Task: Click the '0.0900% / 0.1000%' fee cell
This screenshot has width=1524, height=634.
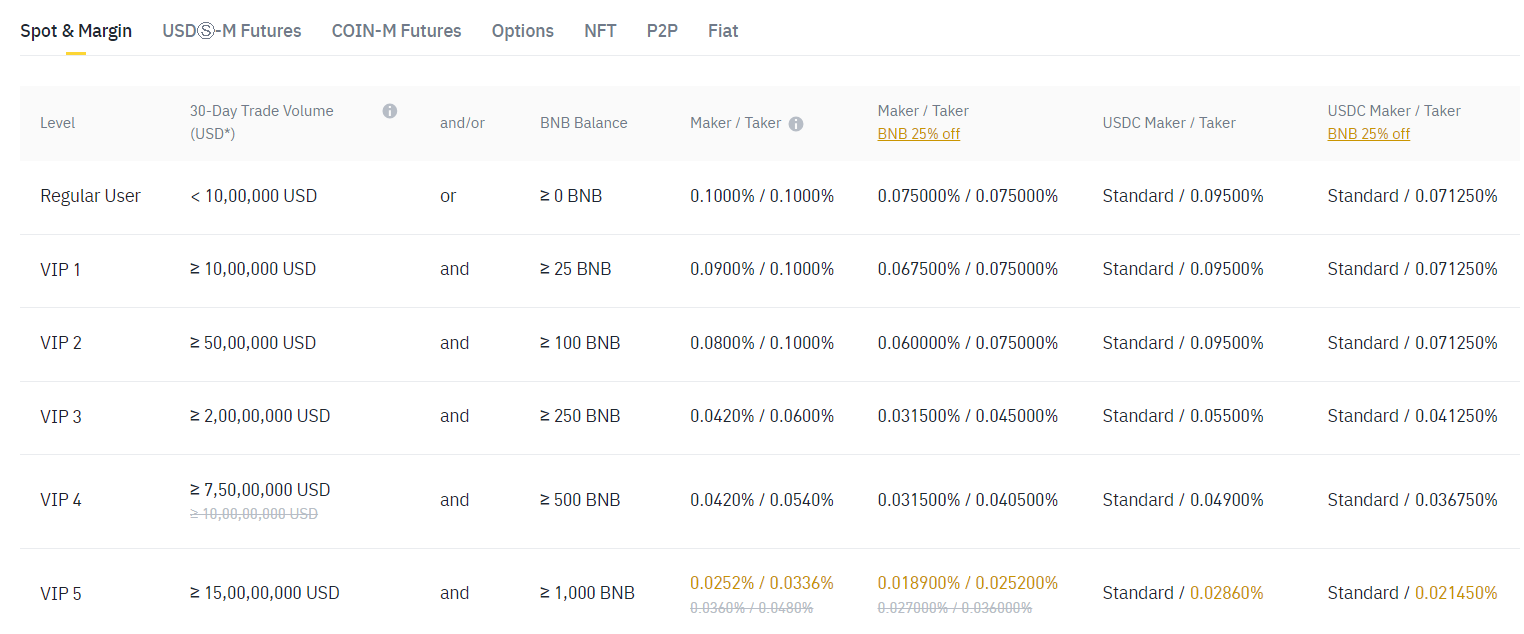Action: click(x=762, y=269)
